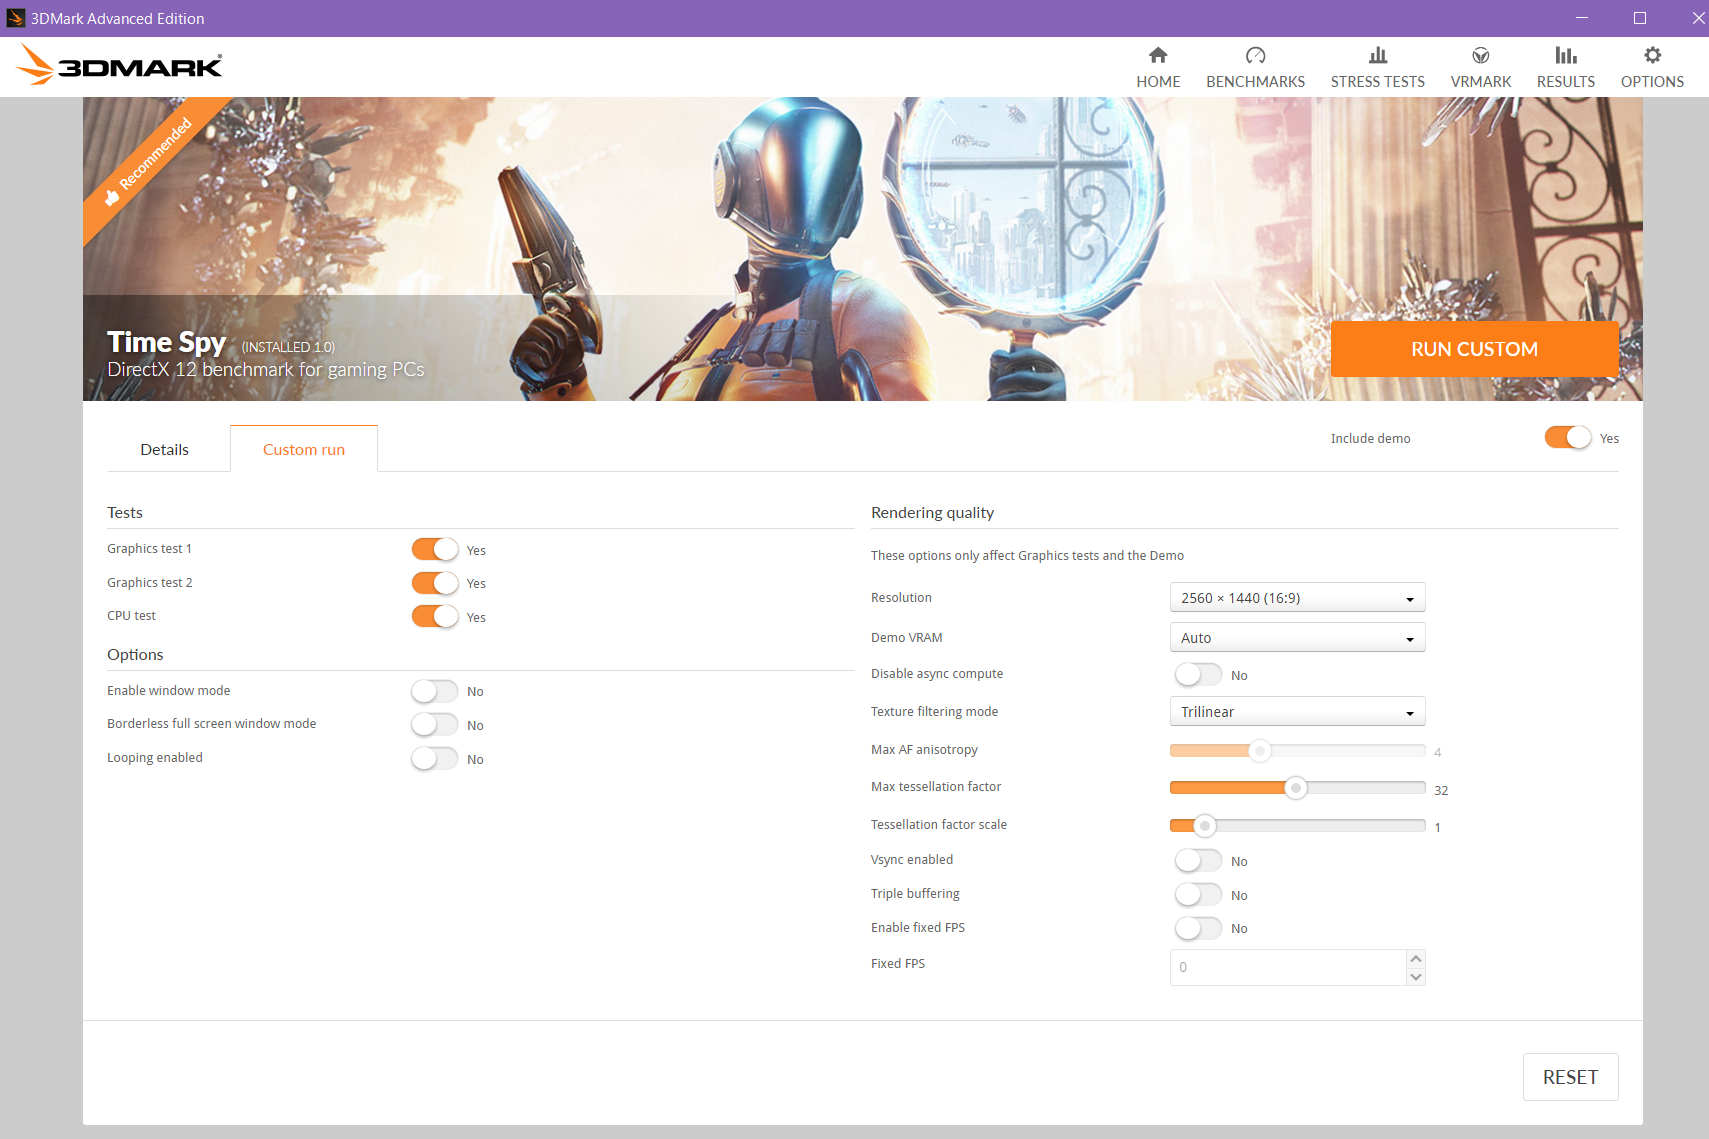Screen dimensions: 1709x1139
Task: Go to VRMARK via its icon
Action: pyautogui.click(x=1480, y=66)
